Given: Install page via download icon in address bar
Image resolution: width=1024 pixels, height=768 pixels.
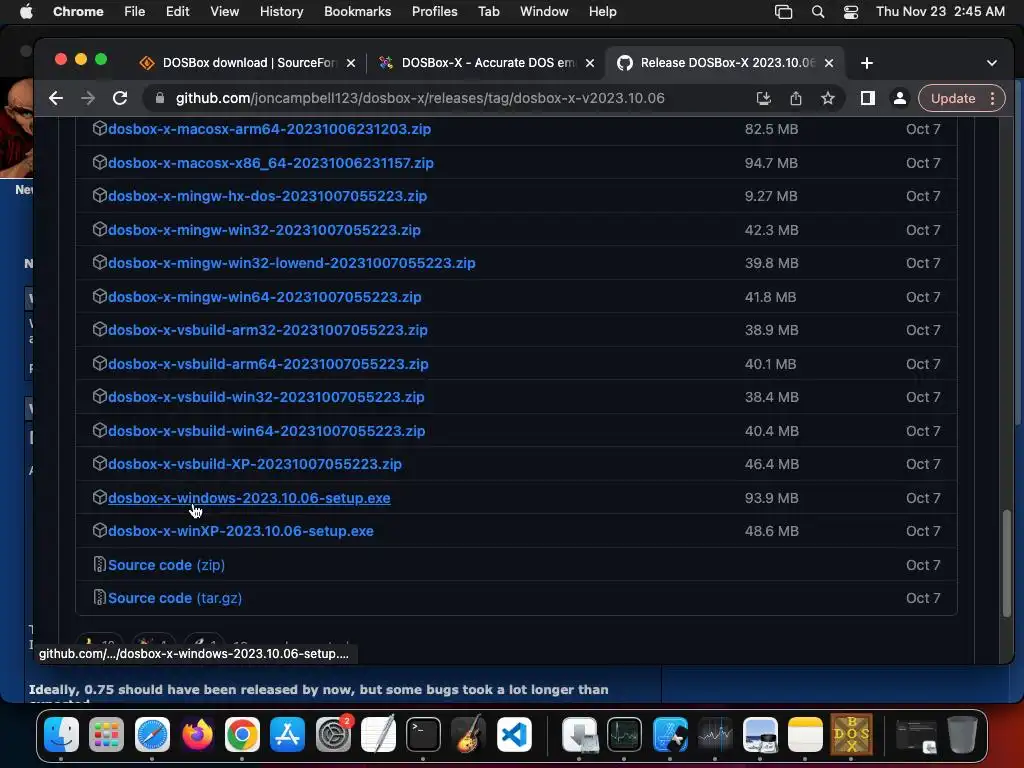Looking at the screenshot, I should (763, 98).
